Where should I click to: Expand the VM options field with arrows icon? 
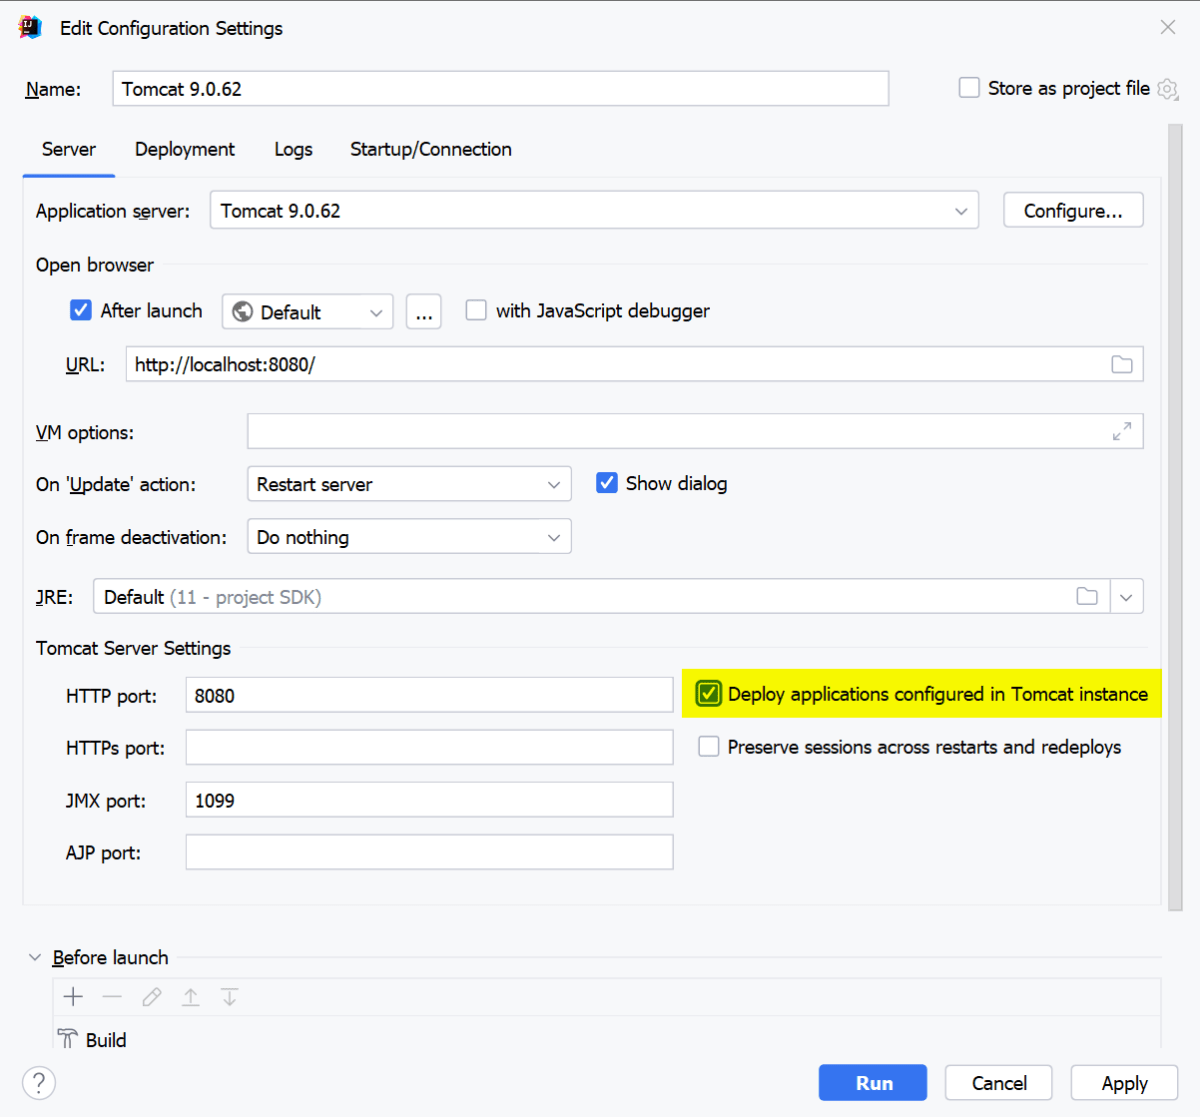(x=1122, y=431)
